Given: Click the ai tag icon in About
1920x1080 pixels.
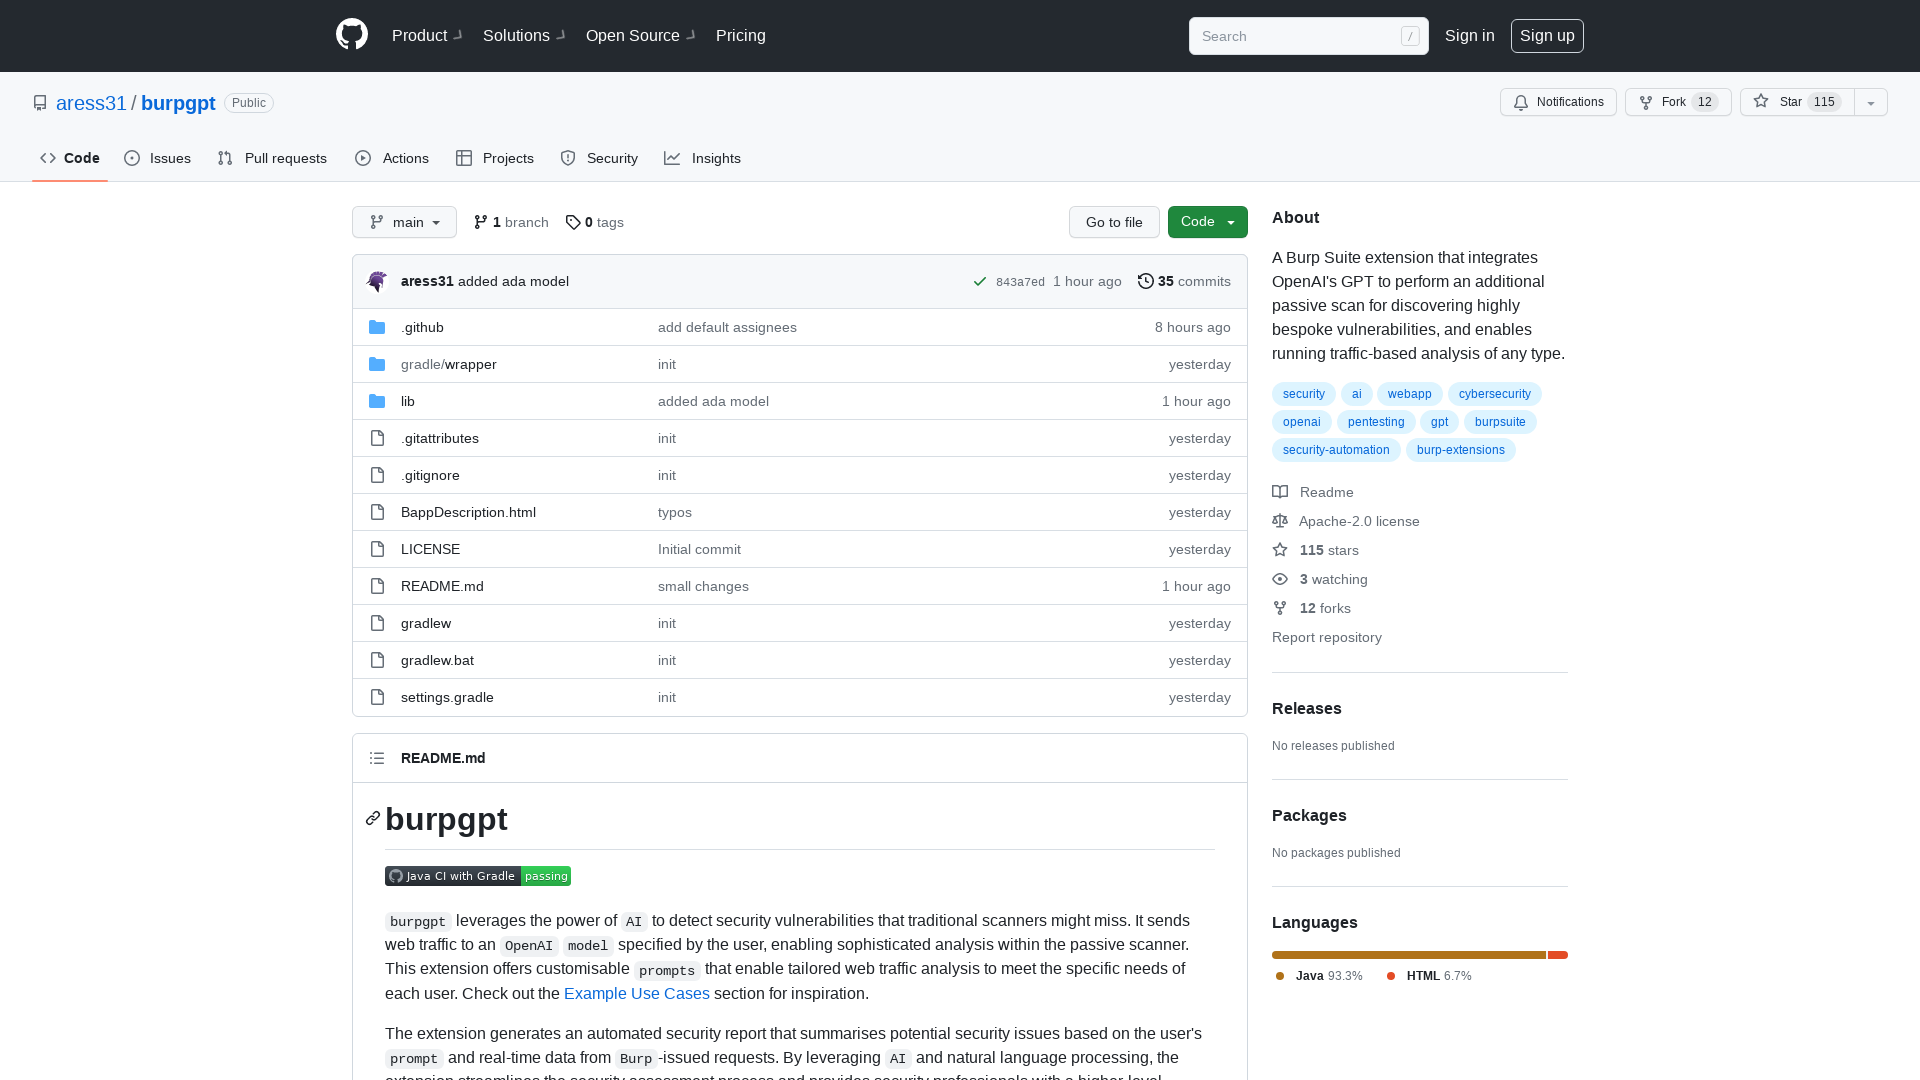Looking at the screenshot, I should tap(1357, 393).
